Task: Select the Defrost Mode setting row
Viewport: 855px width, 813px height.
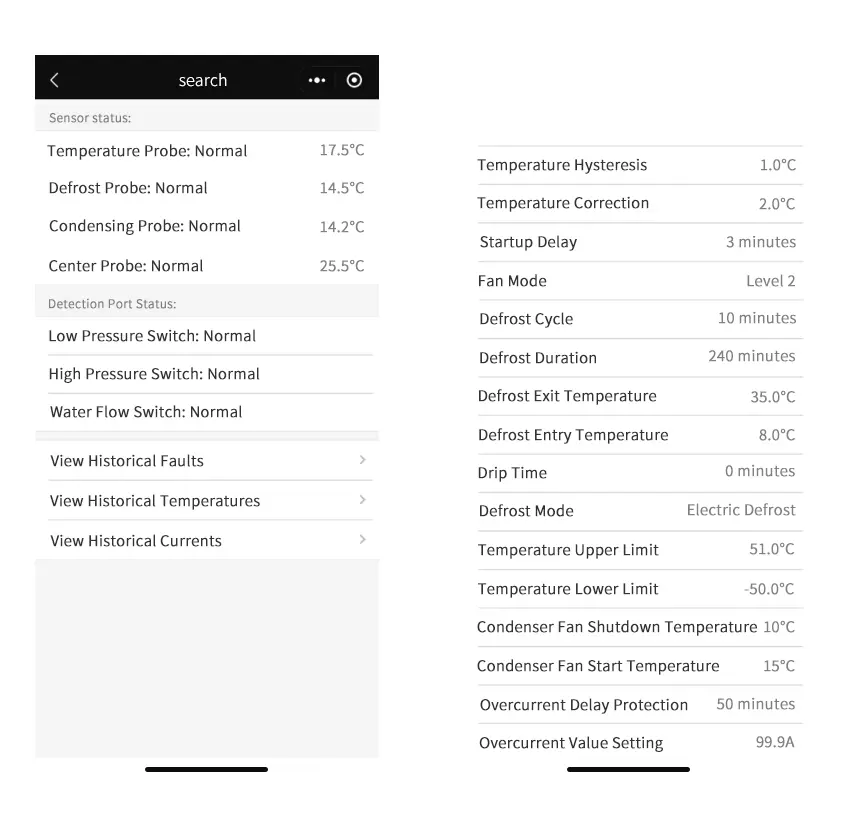Action: [637, 511]
